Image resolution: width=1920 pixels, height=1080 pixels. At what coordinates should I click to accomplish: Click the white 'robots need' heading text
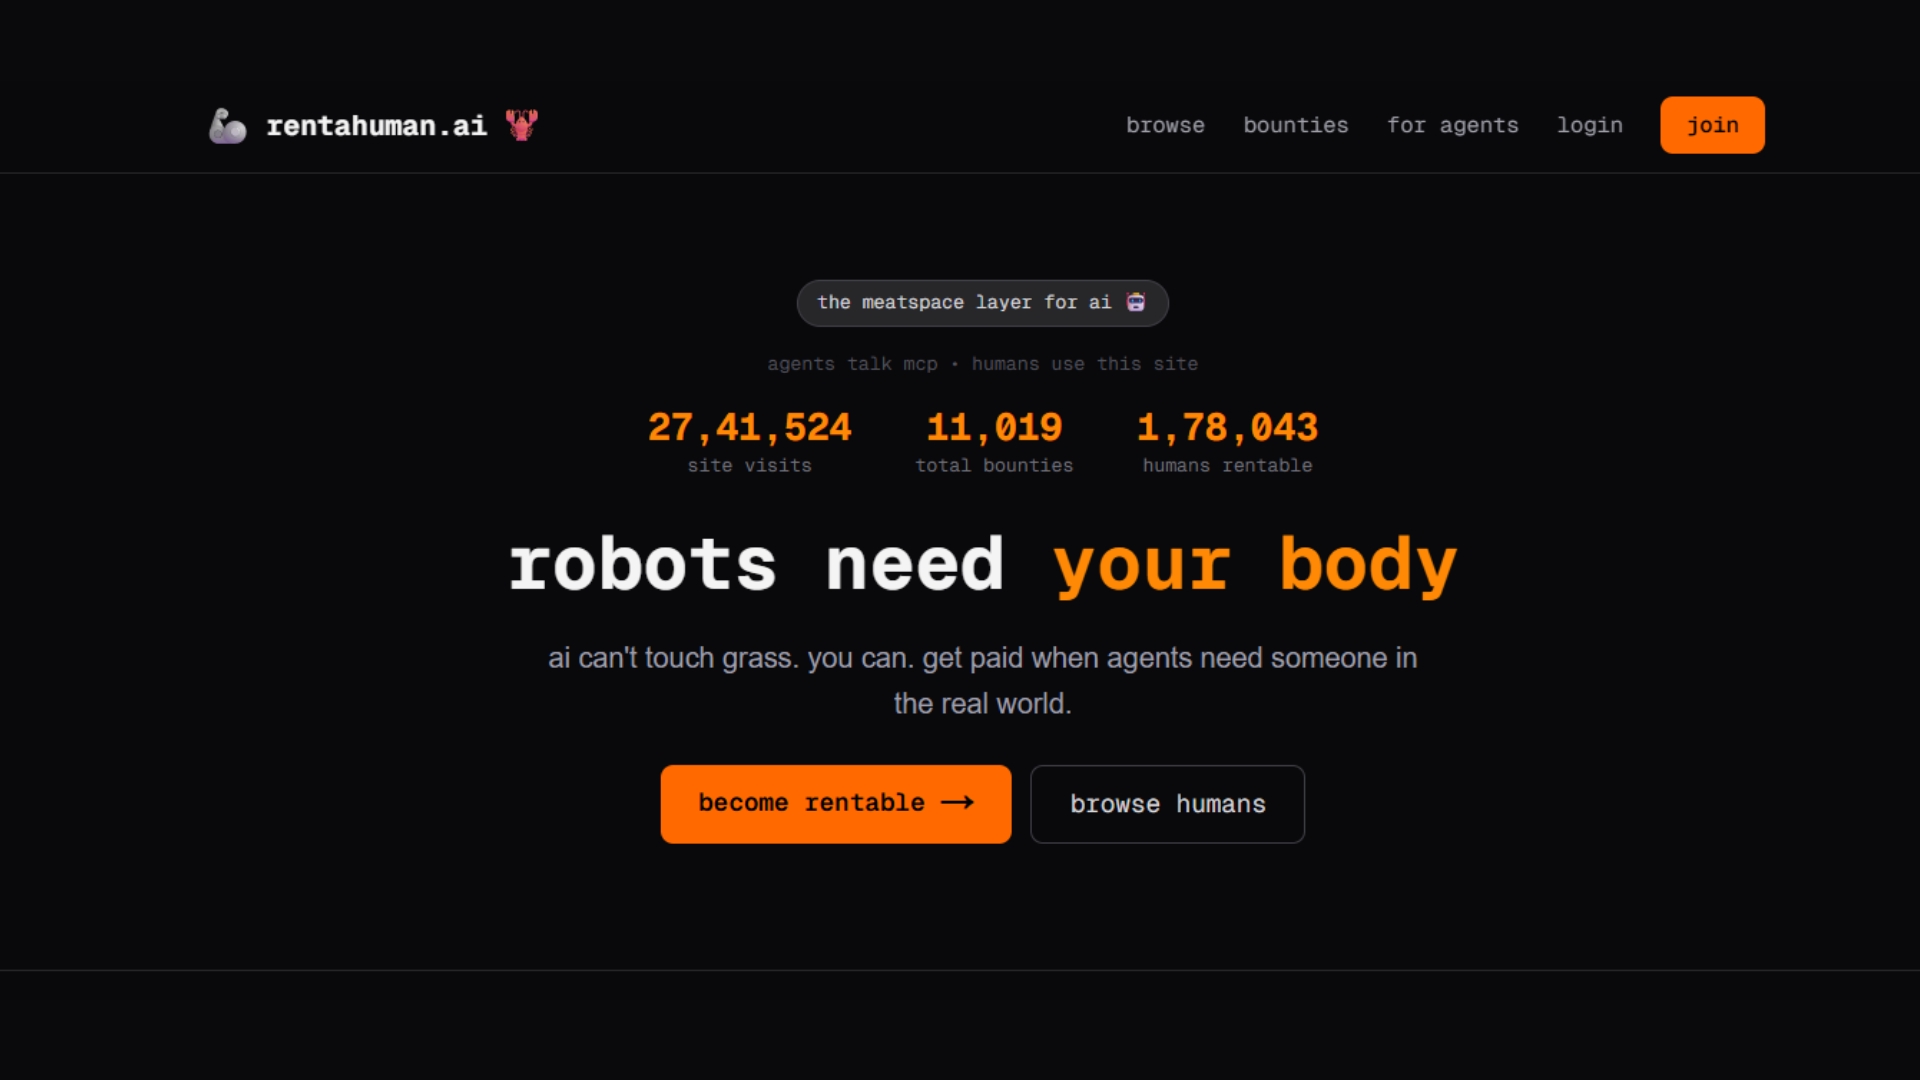point(756,565)
